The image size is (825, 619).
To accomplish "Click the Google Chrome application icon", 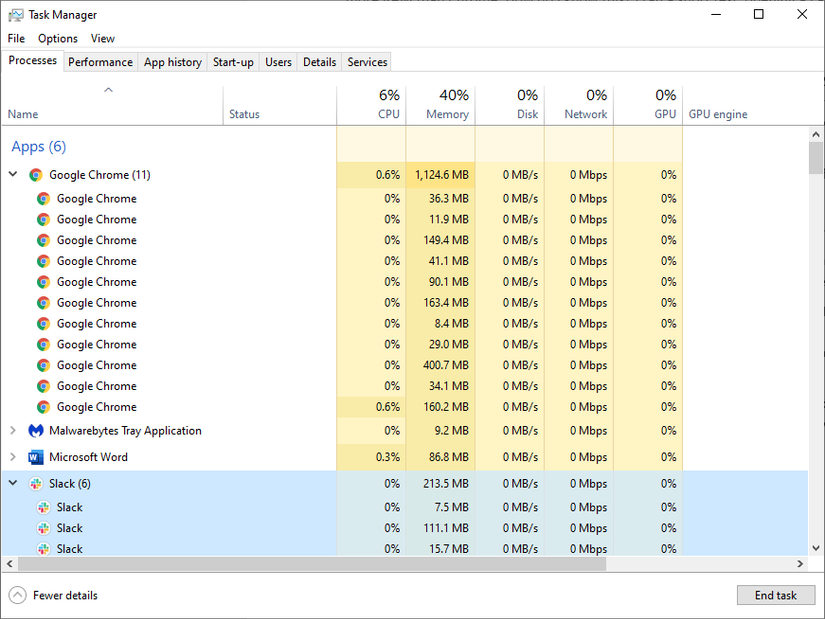I will [35, 174].
